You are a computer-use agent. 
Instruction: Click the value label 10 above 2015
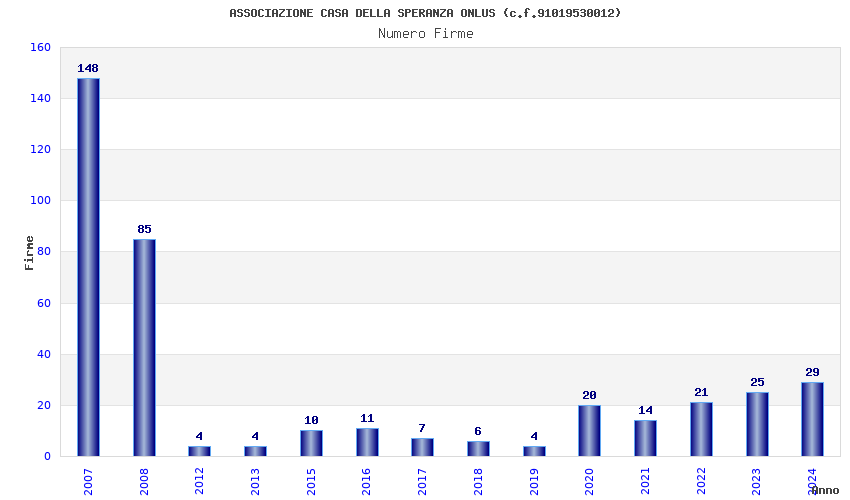coord(311,421)
